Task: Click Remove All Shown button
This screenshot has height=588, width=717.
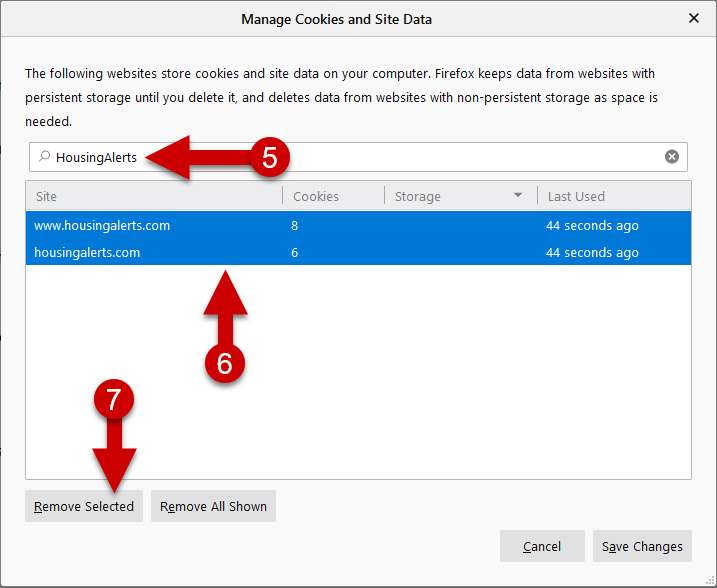Action: 213,506
